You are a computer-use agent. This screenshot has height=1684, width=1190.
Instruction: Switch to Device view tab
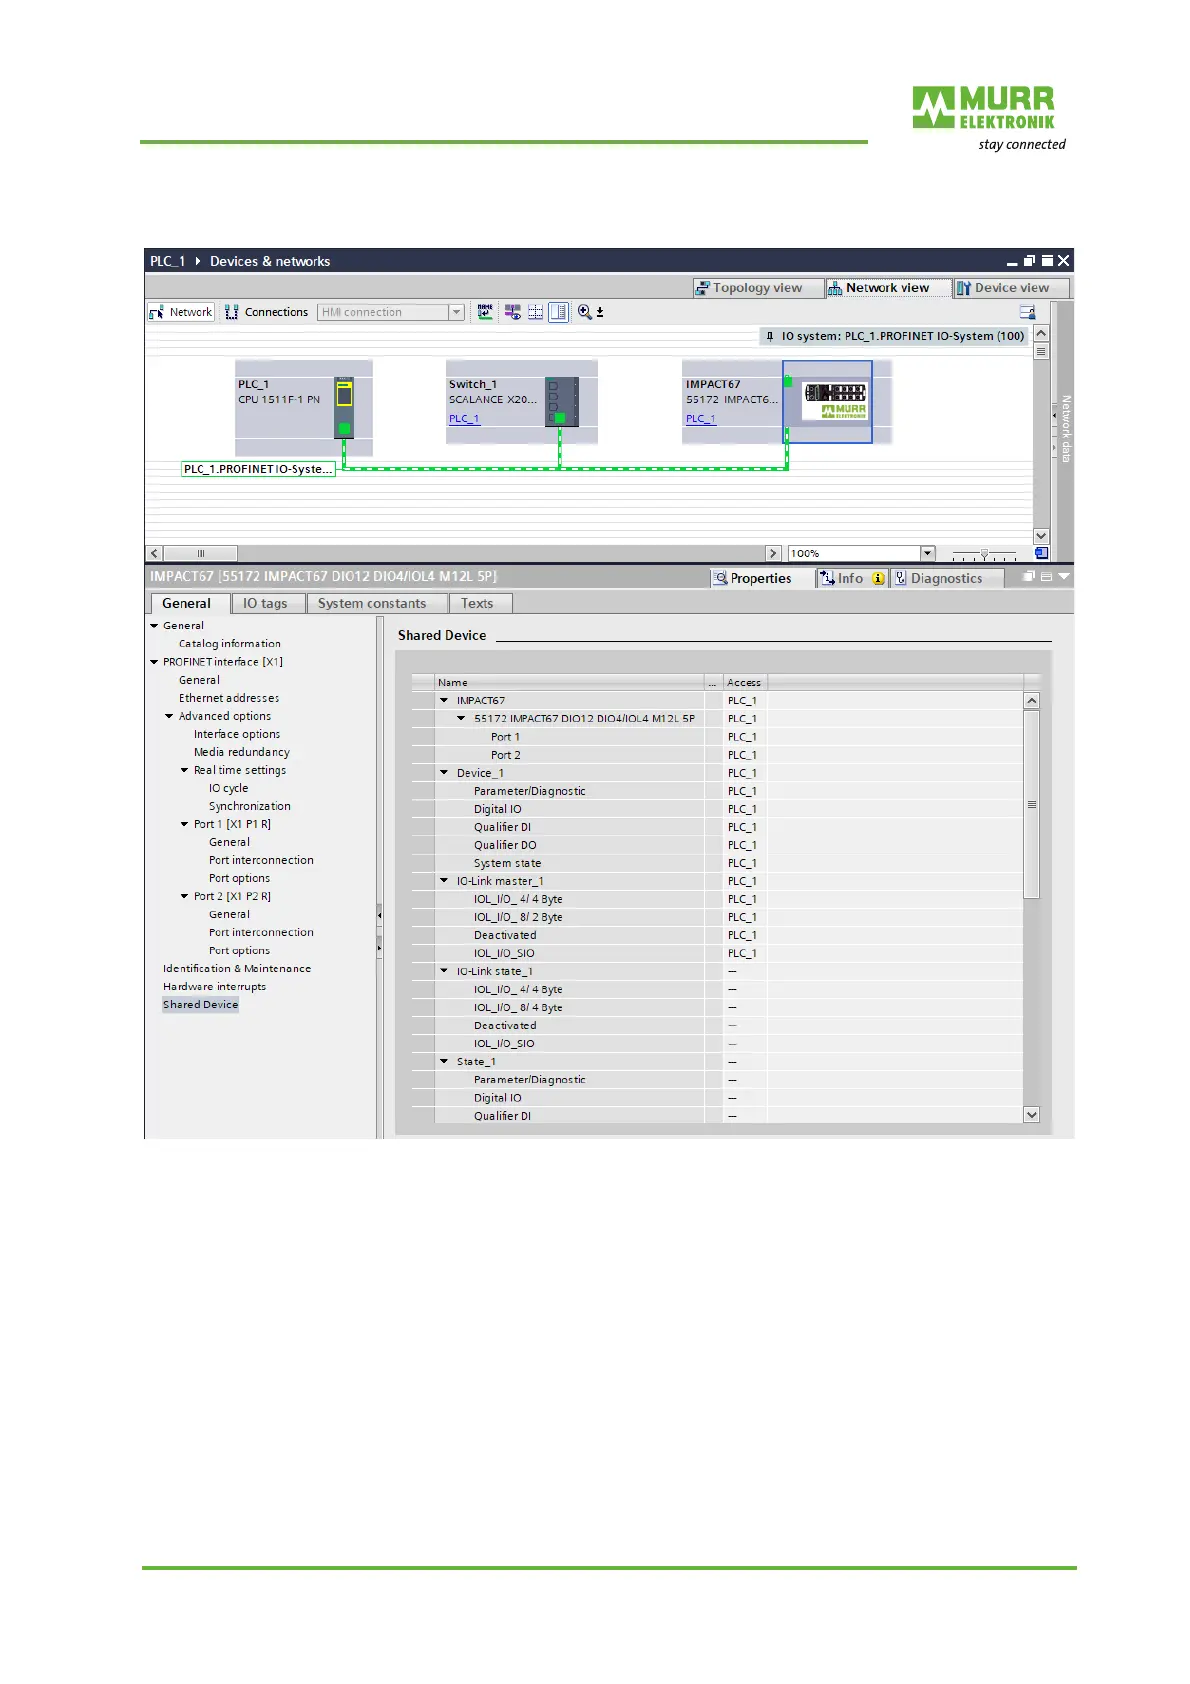1011,288
